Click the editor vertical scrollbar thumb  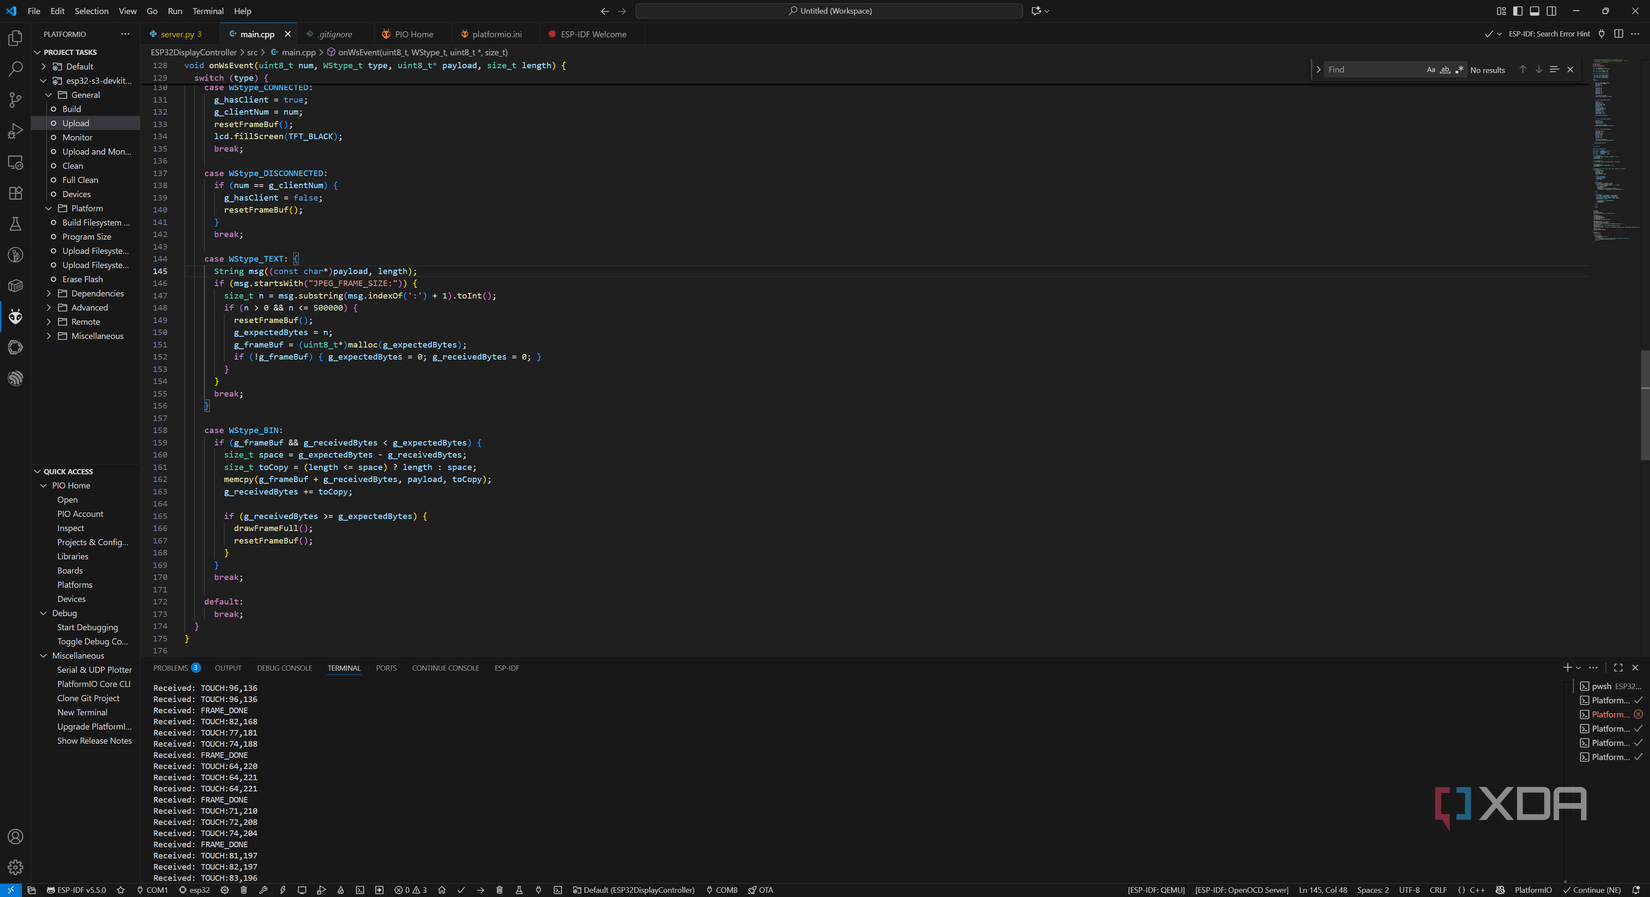point(1645,405)
